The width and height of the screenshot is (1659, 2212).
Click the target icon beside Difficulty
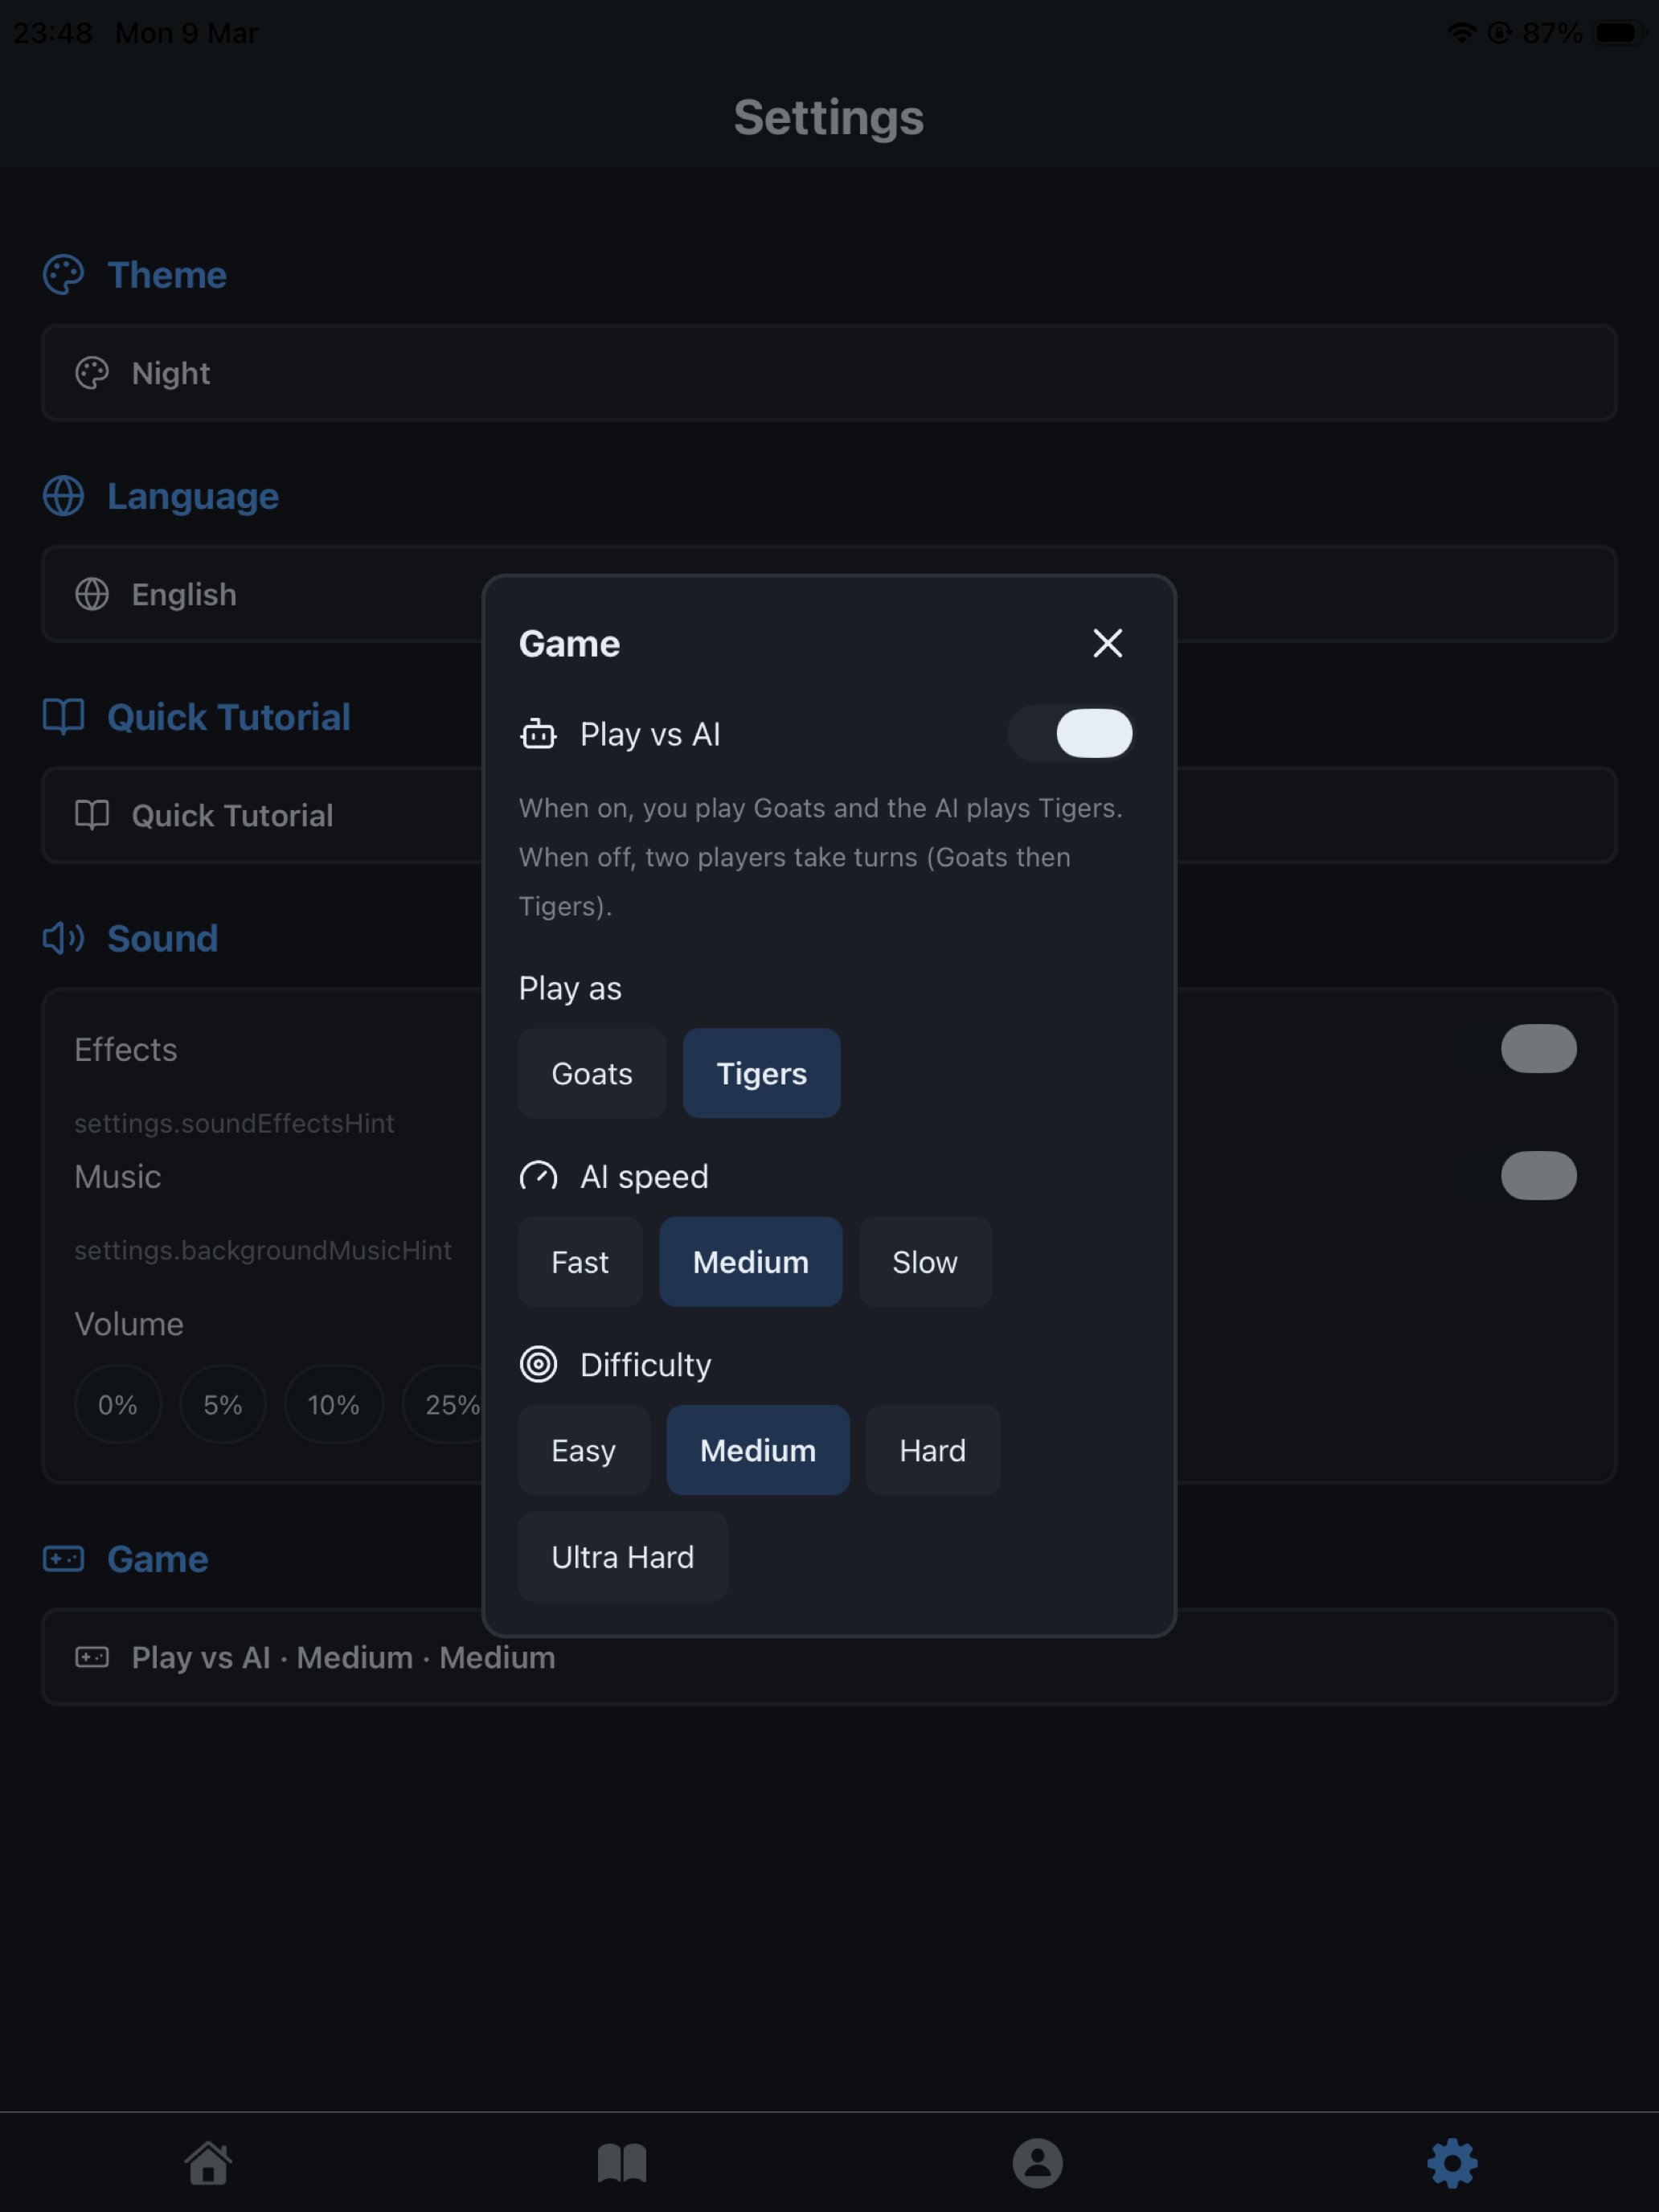pyautogui.click(x=538, y=1364)
